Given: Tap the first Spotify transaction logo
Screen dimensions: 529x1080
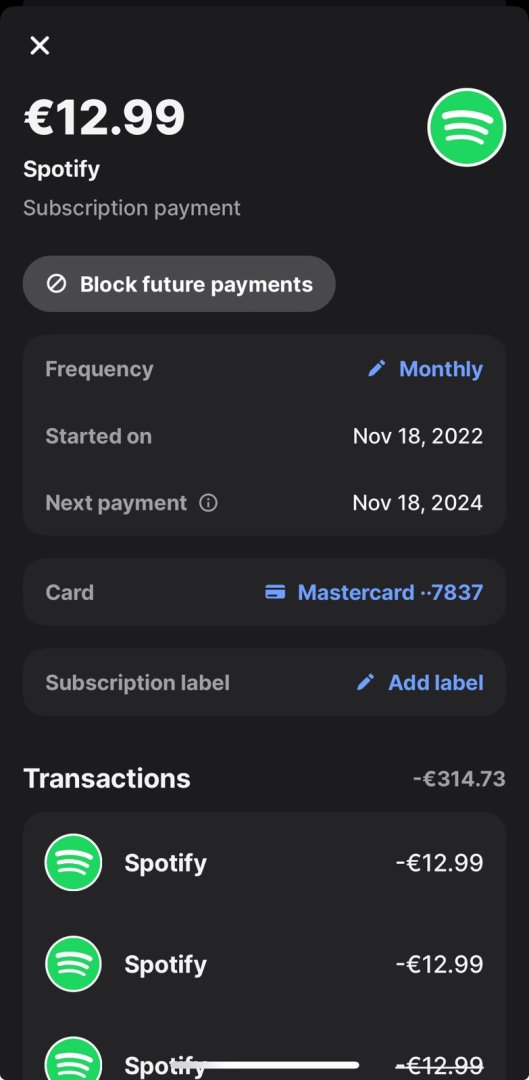Looking at the screenshot, I should (x=73, y=862).
